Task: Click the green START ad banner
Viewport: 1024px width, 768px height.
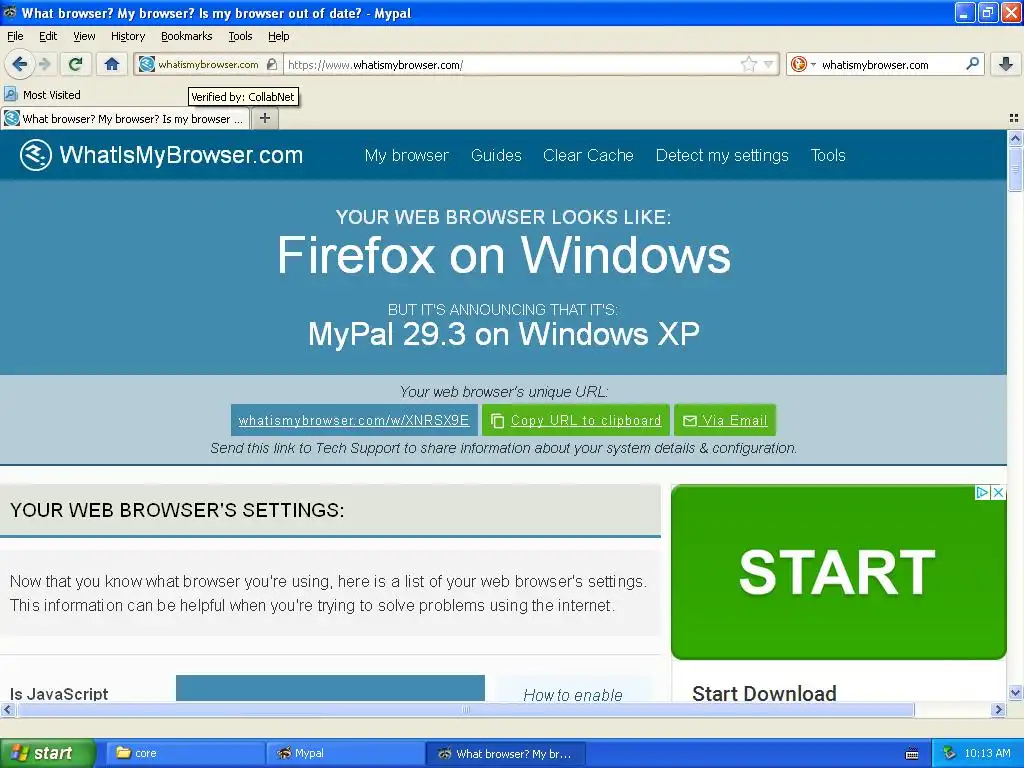Action: tap(839, 572)
